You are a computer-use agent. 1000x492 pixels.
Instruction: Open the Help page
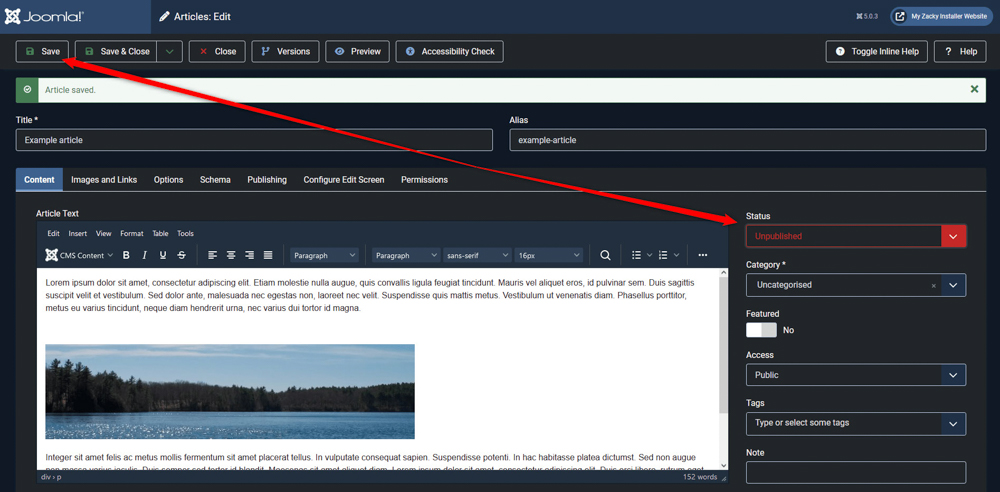pos(960,52)
